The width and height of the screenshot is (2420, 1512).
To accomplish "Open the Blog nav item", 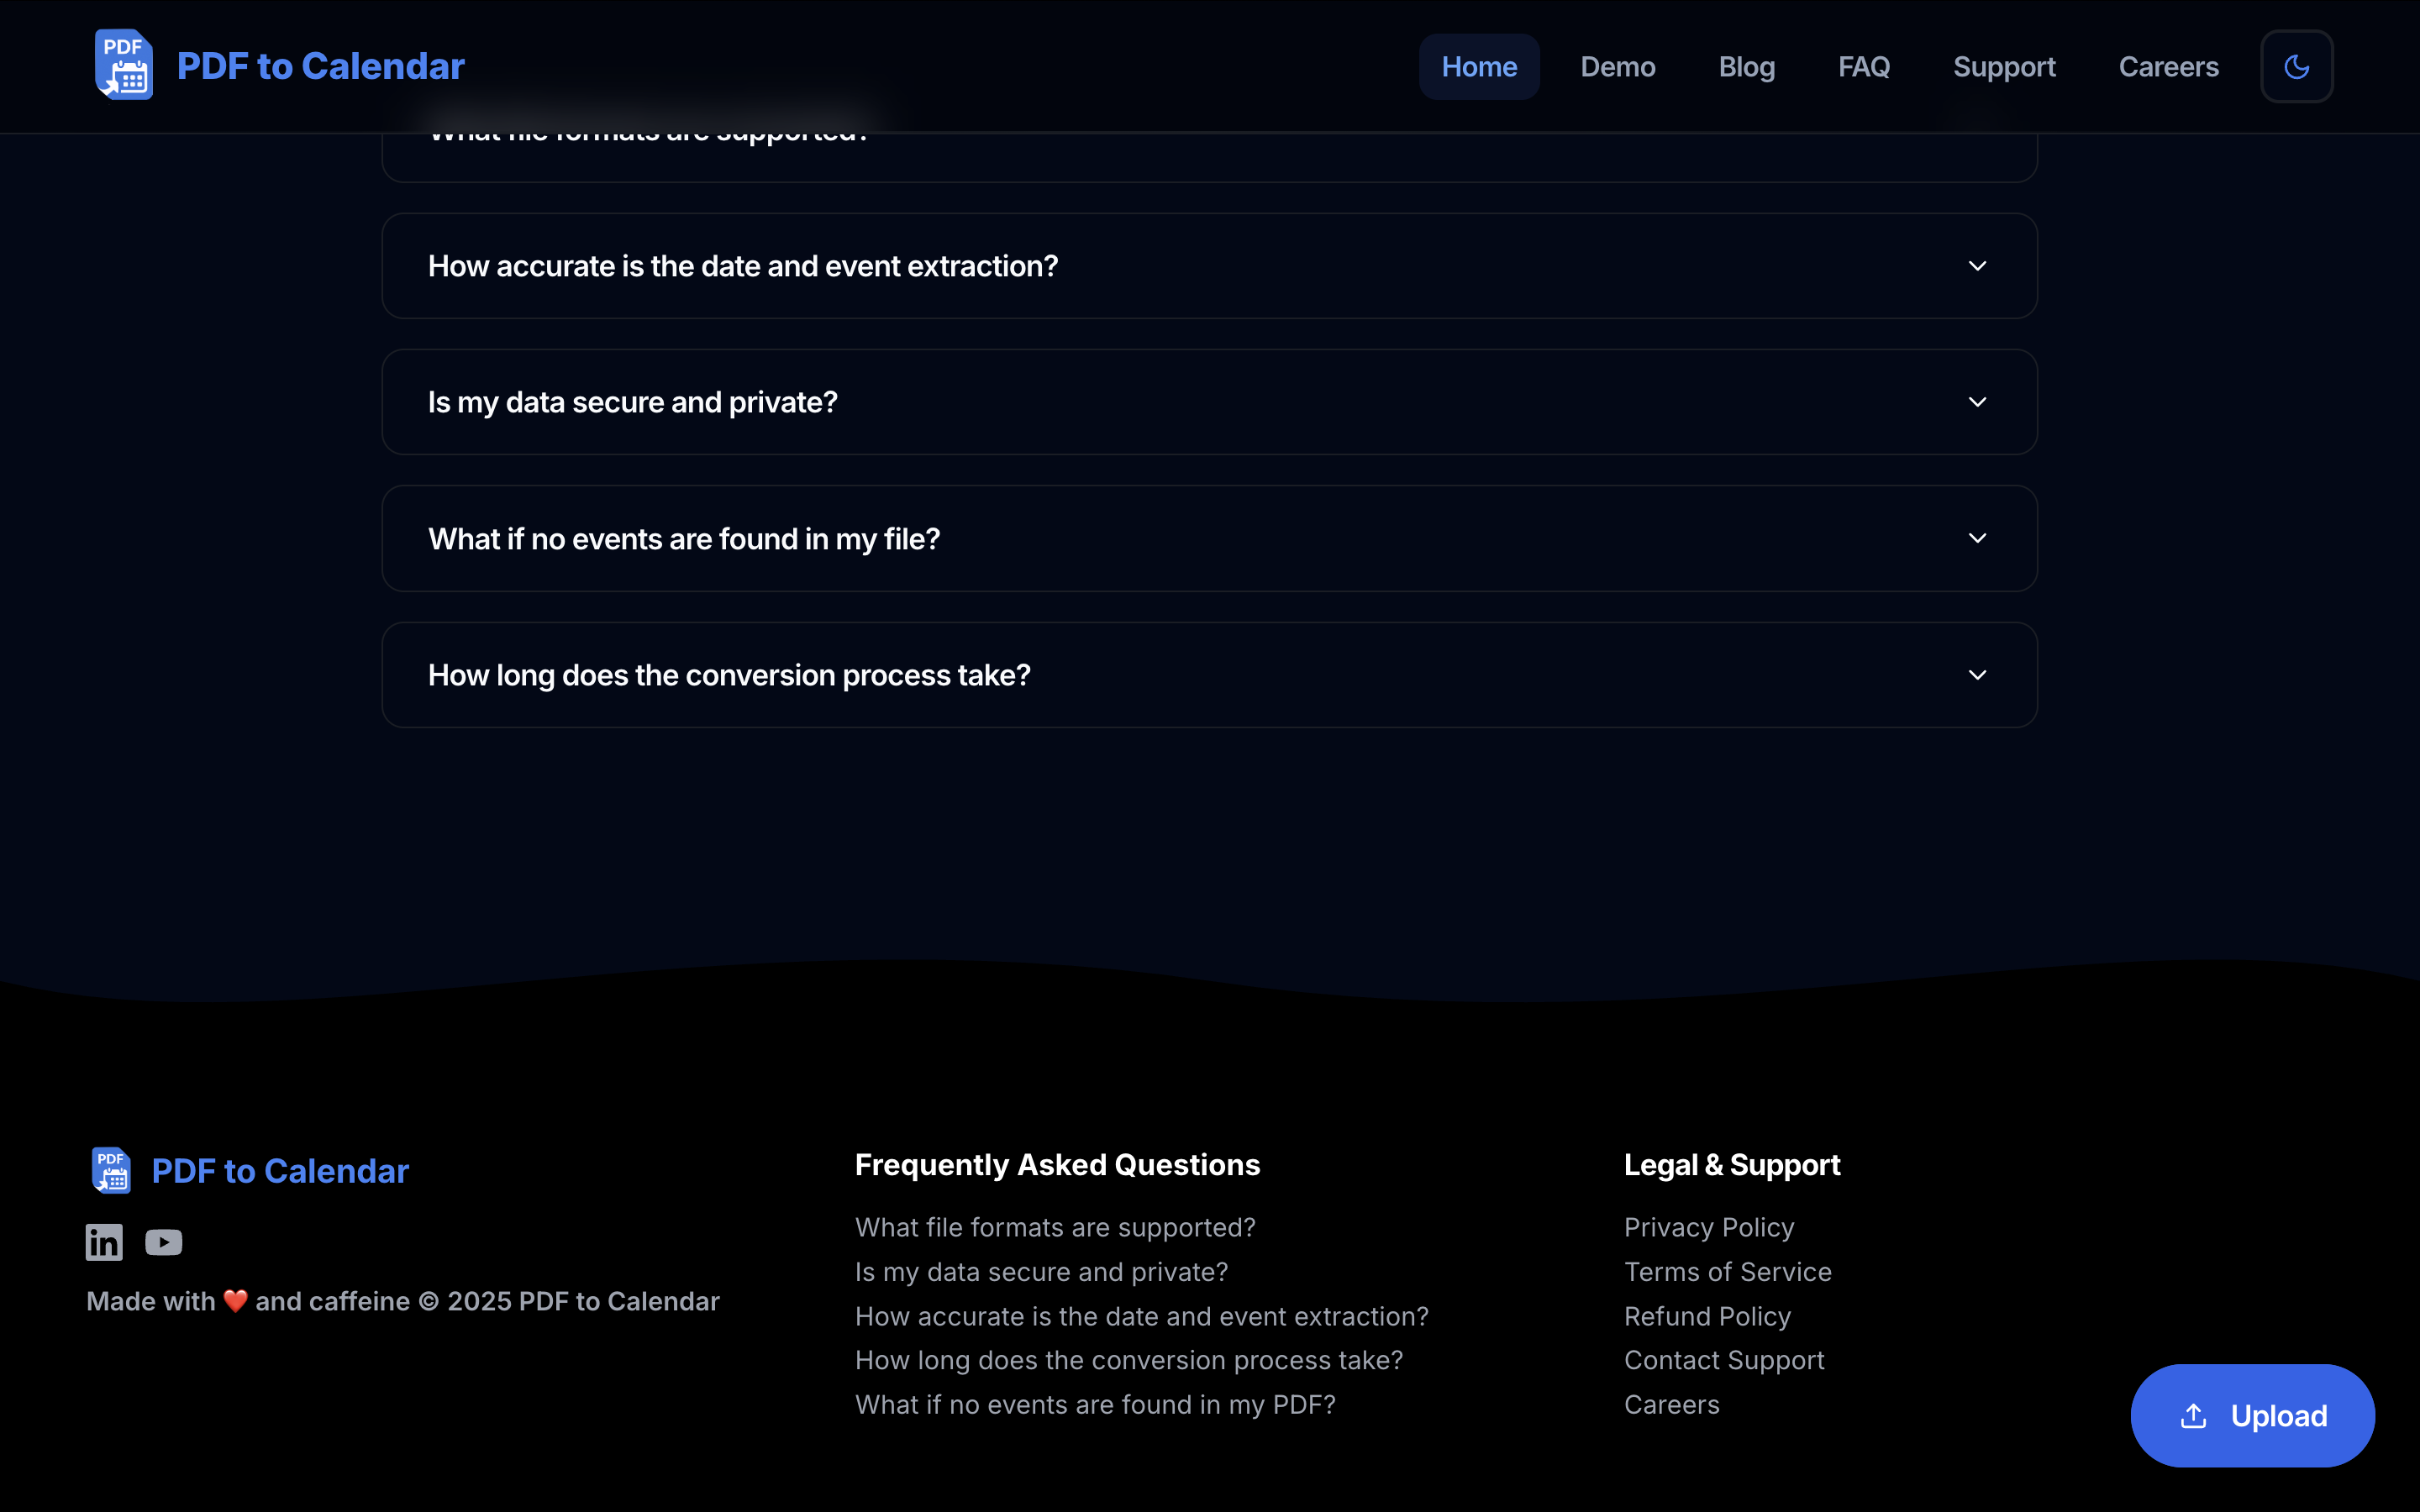I will pyautogui.click(x=1746, y=67).
